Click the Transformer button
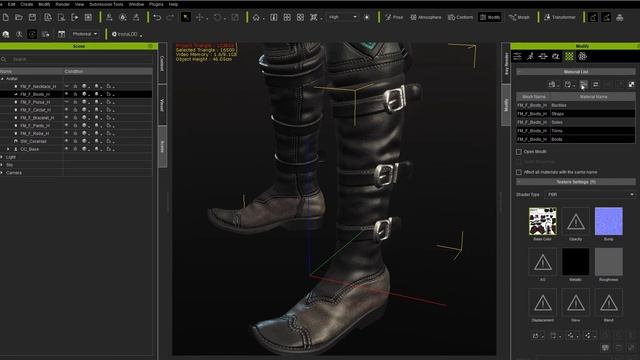 (x=560, y=17)
